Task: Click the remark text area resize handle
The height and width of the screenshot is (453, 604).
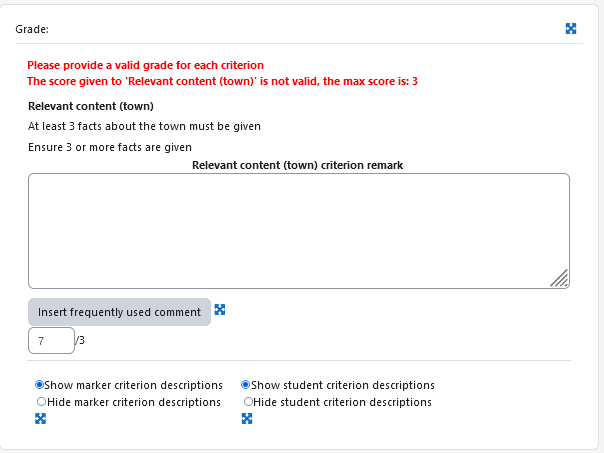Action: (x=559, y=278)
